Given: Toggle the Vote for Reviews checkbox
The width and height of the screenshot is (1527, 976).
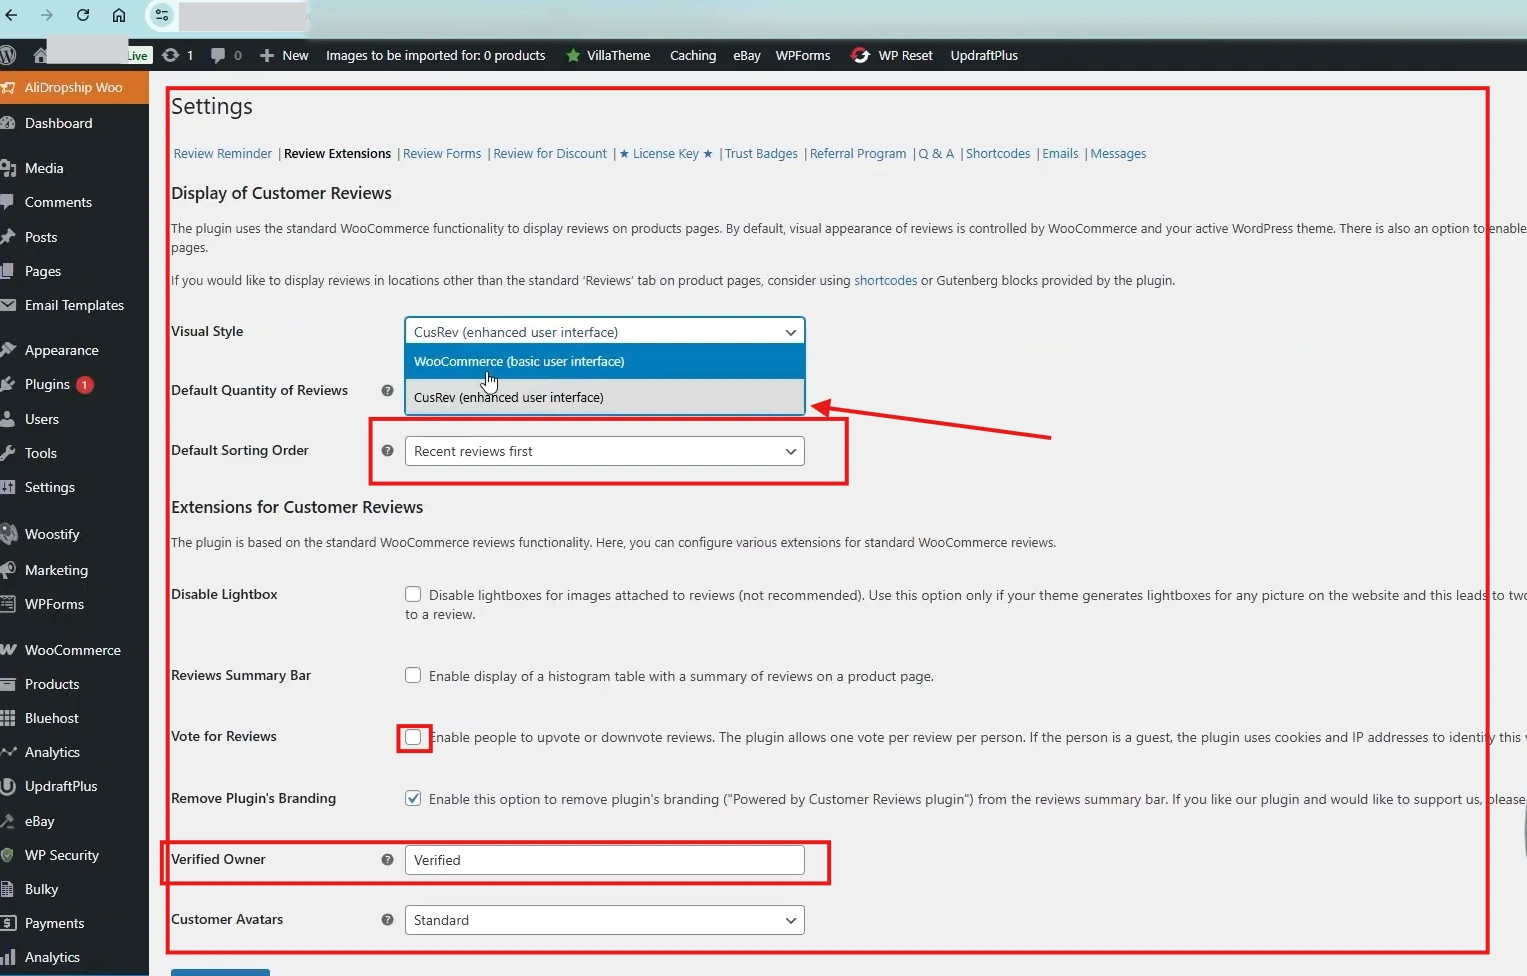Looking at the screenshot, I should pos(413,737).
